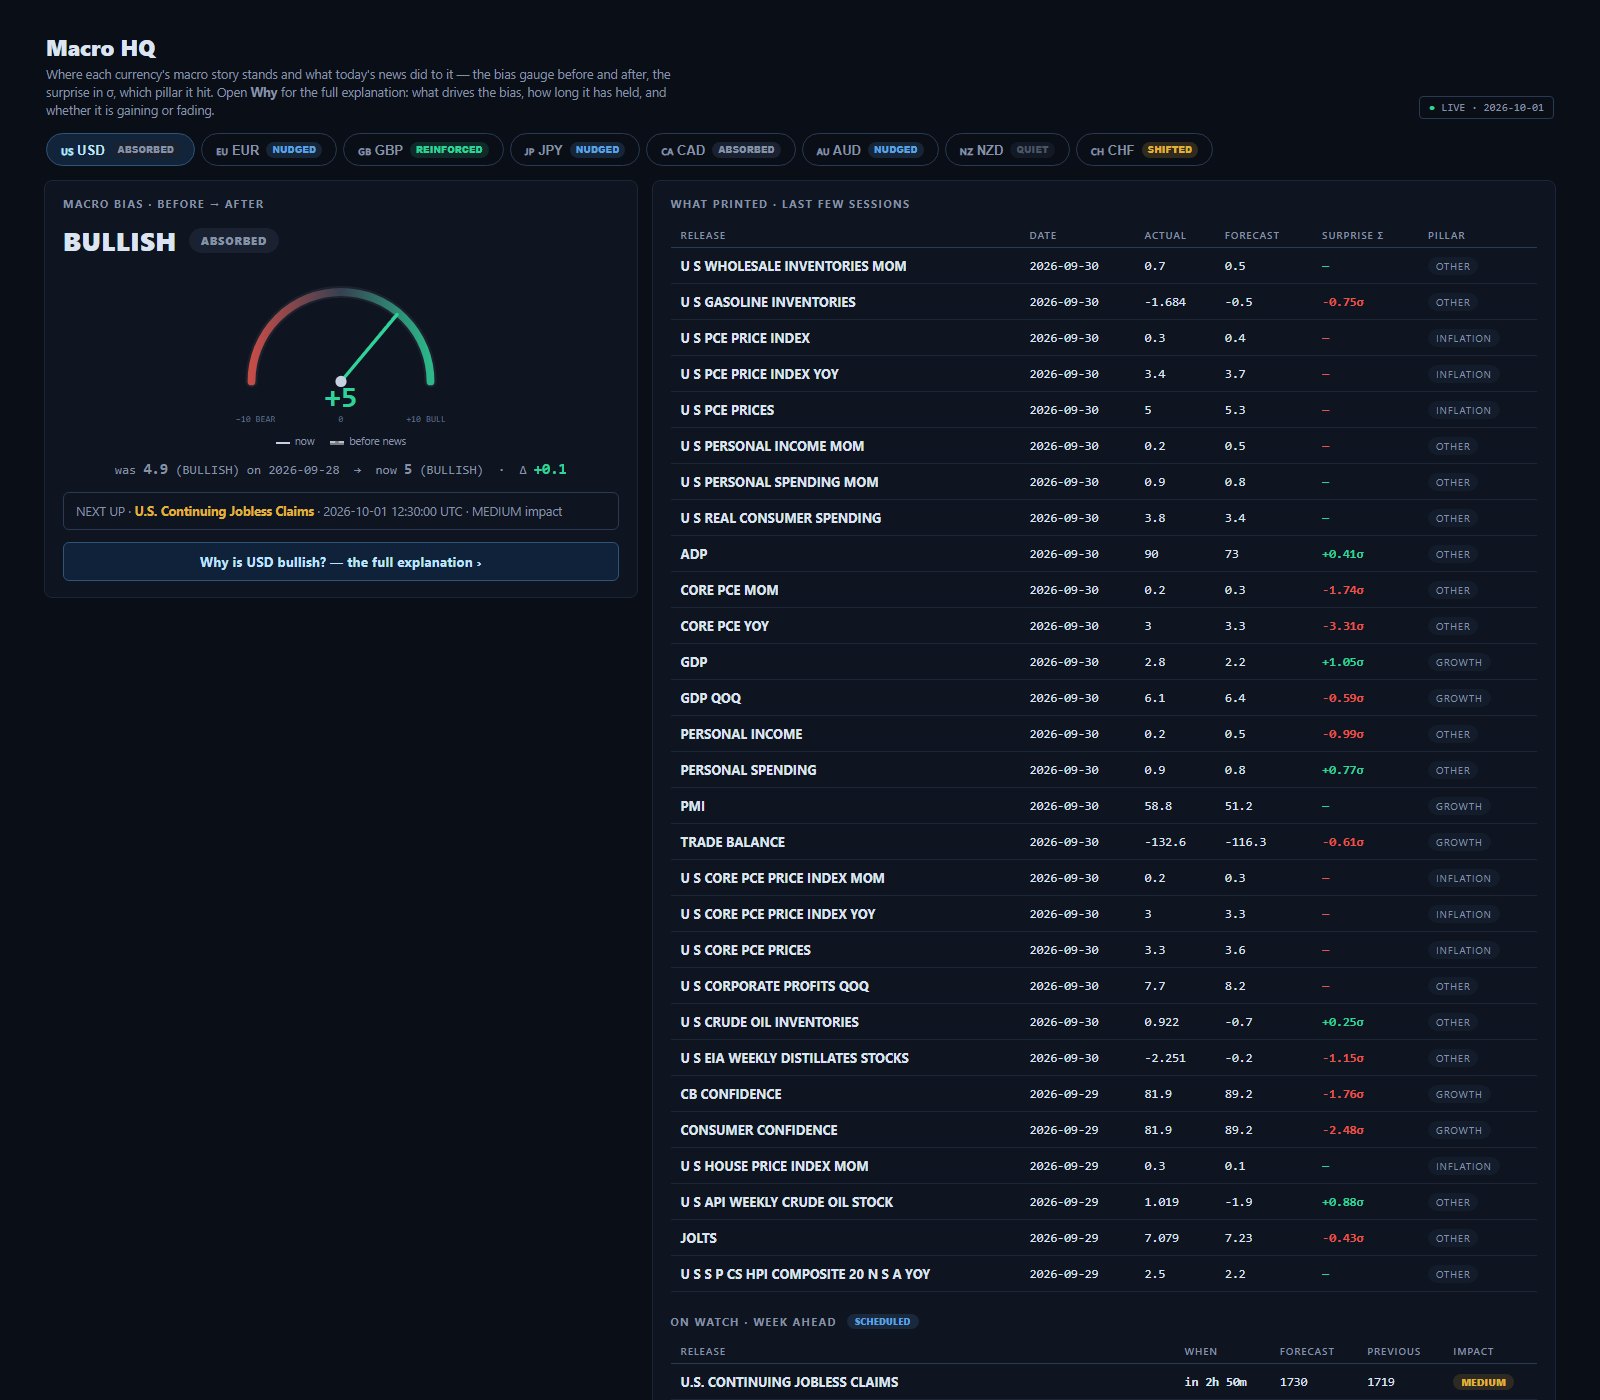Image resolution: width=1600 pixels, height=1400 pixels.
Task: Open the GBP Reinforced tab
Action: [422, 150]
